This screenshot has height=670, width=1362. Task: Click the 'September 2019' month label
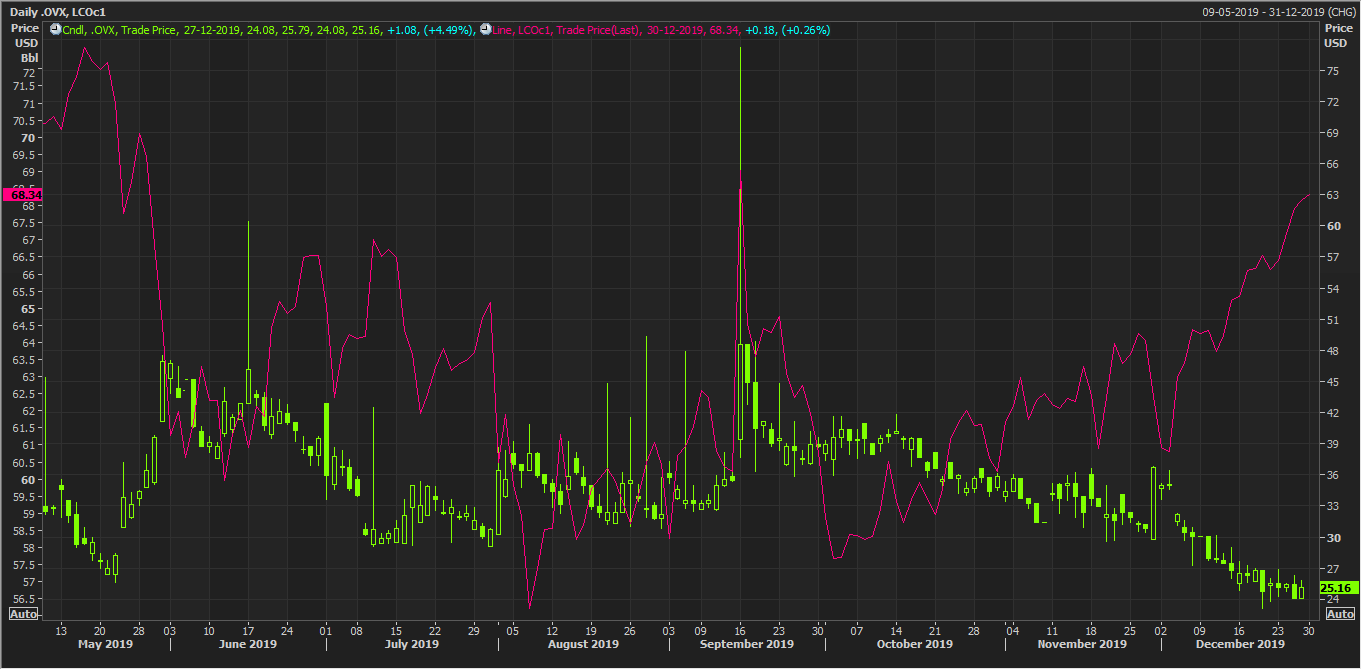coord(747,644)
